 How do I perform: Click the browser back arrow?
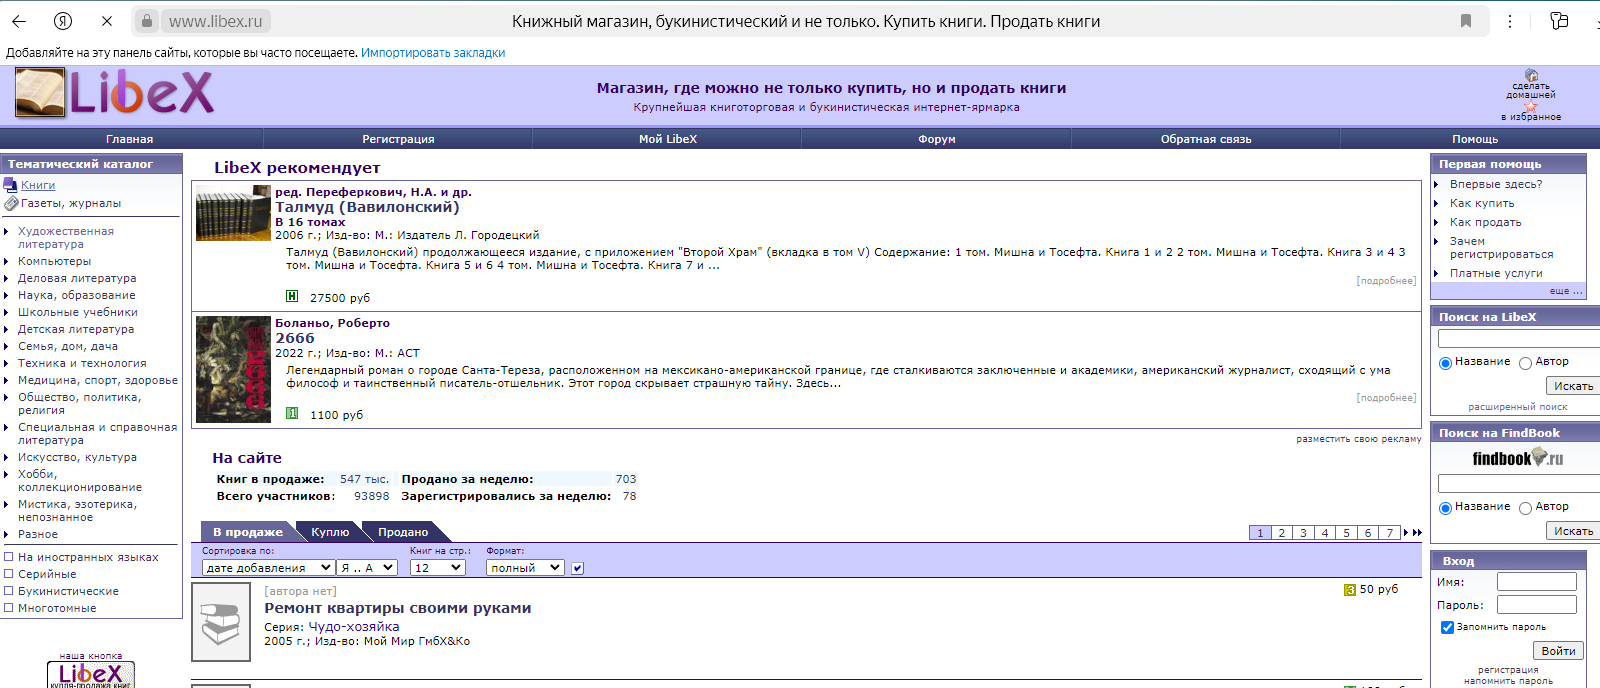(x=19, y=21)
